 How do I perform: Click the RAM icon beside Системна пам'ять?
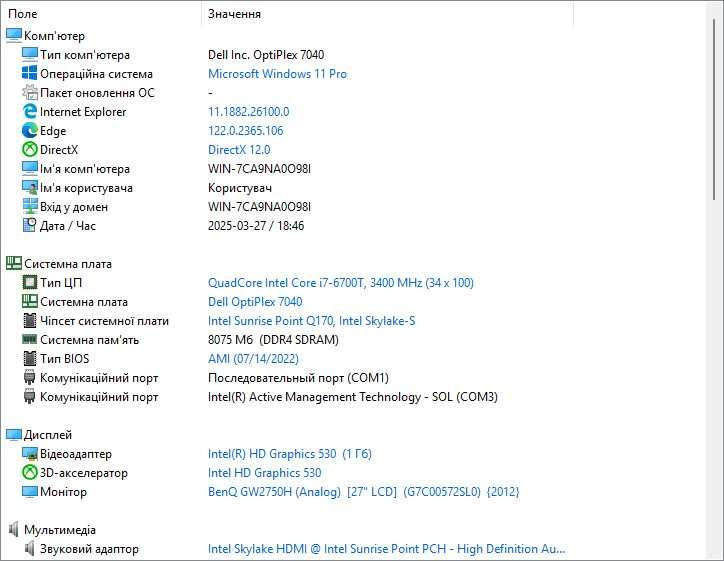(30, 339)
